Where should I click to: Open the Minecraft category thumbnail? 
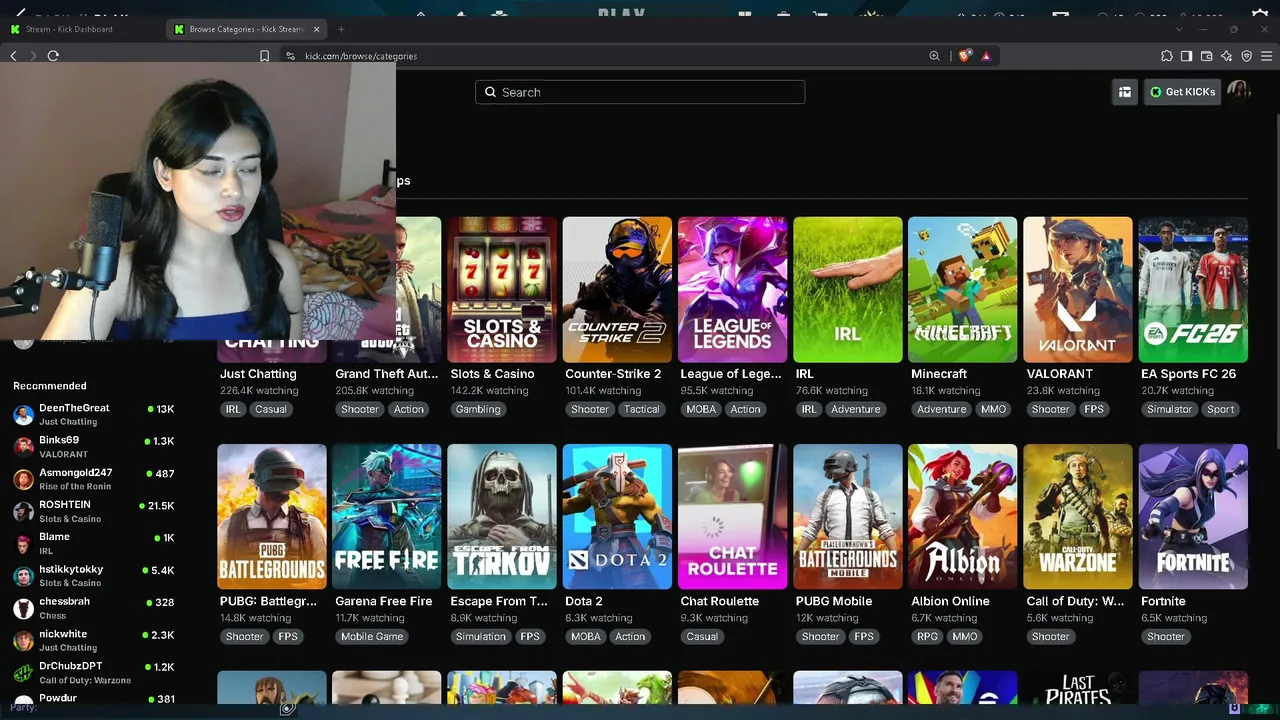pos(963,290)
